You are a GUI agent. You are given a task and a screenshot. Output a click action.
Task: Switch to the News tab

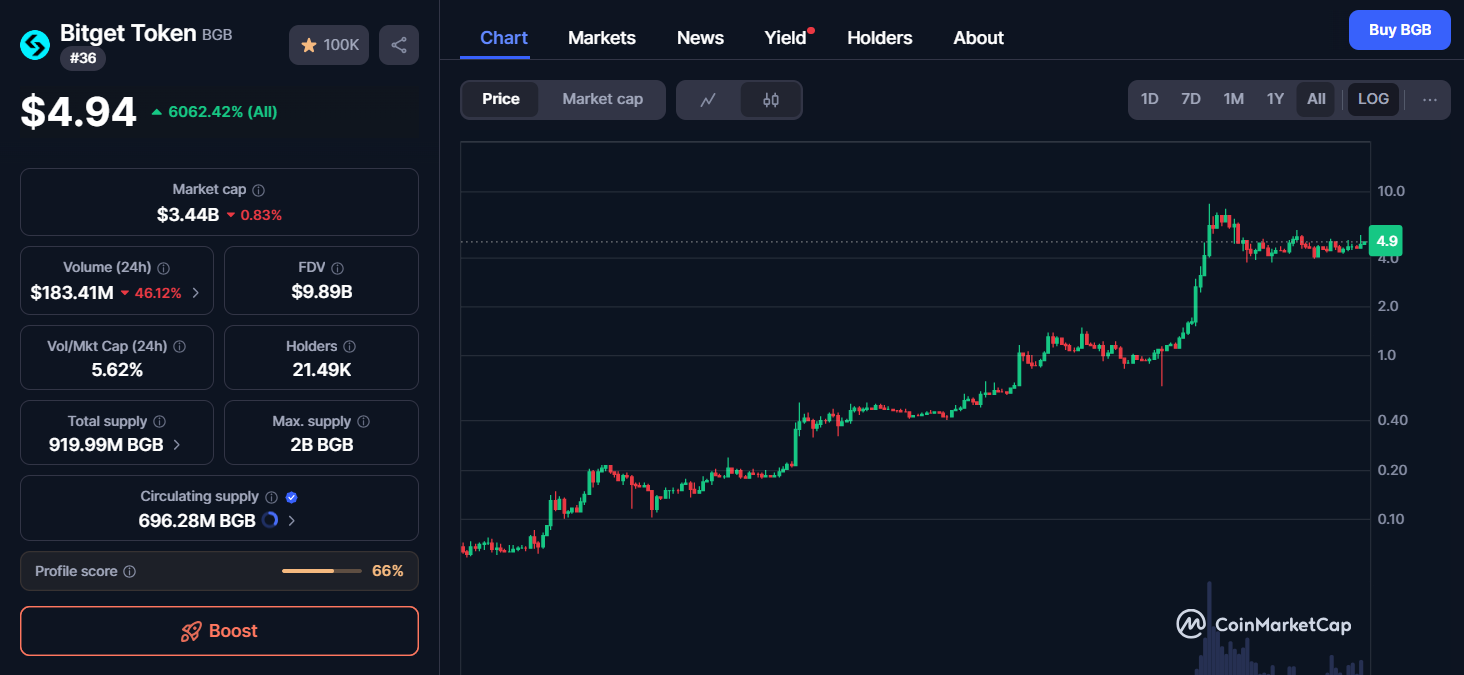(x=700, y=38)
